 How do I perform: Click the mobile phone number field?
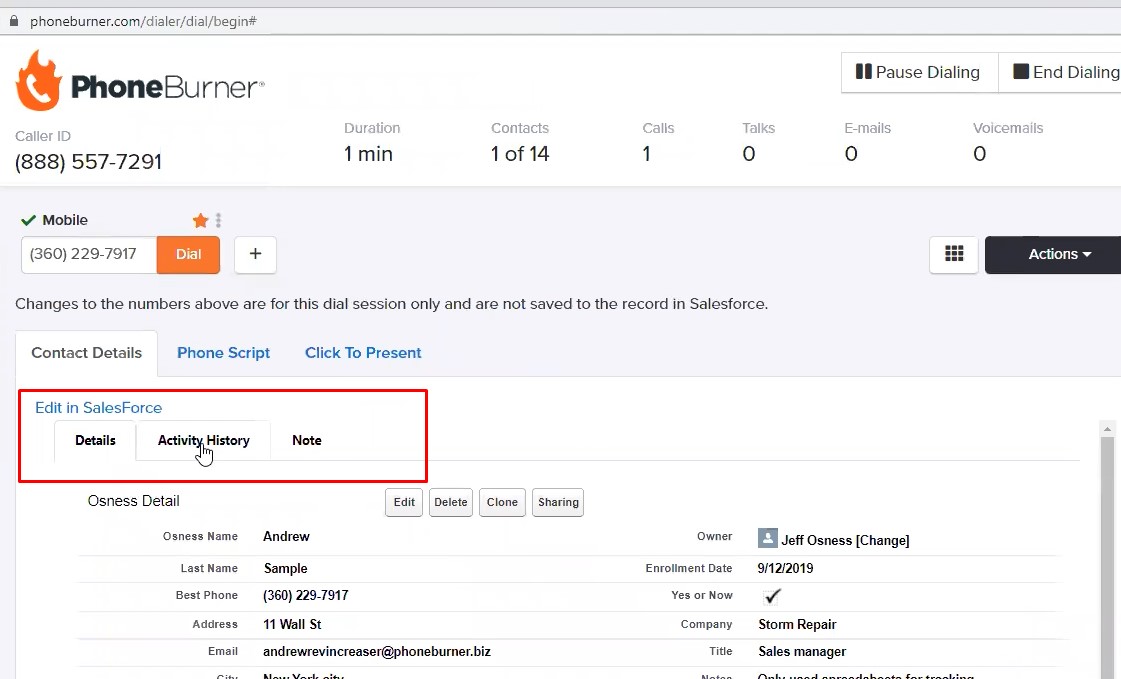(89, 254)
